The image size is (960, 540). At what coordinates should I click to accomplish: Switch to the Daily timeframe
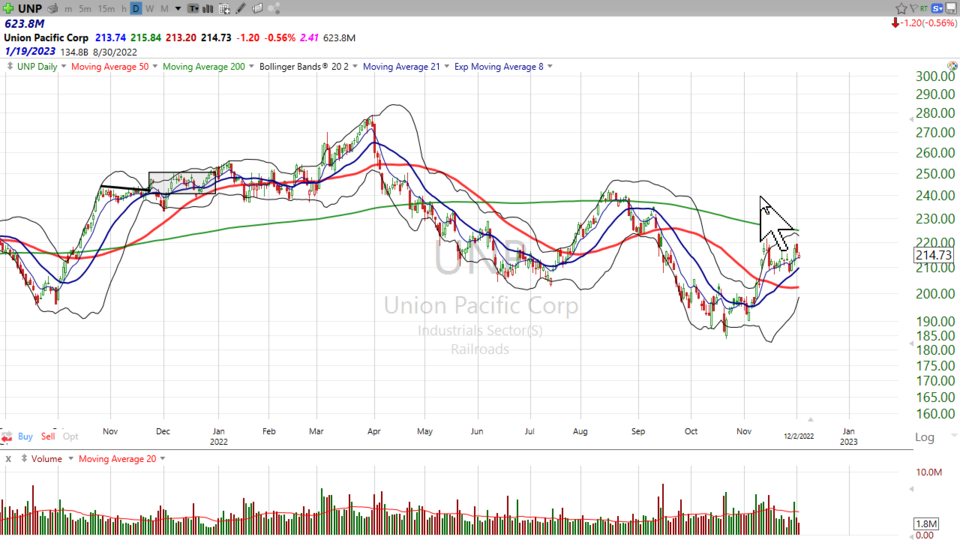136,9
